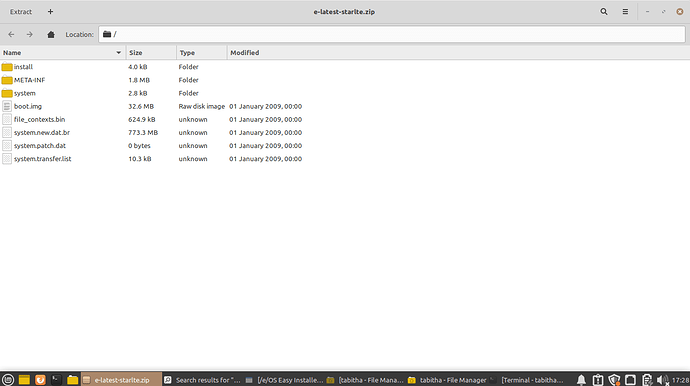
Task: Sort by Type column header
Action: point(202,53)
